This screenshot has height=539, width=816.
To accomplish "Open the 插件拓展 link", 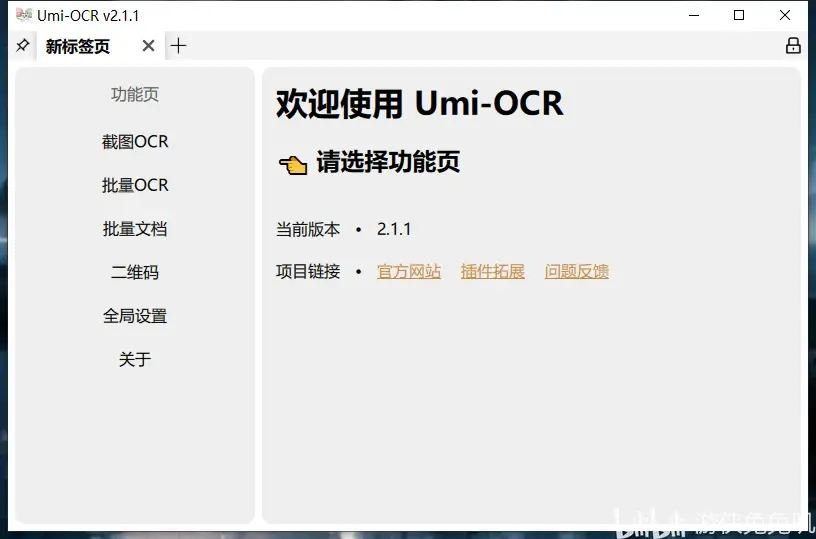I will (492, 272).
